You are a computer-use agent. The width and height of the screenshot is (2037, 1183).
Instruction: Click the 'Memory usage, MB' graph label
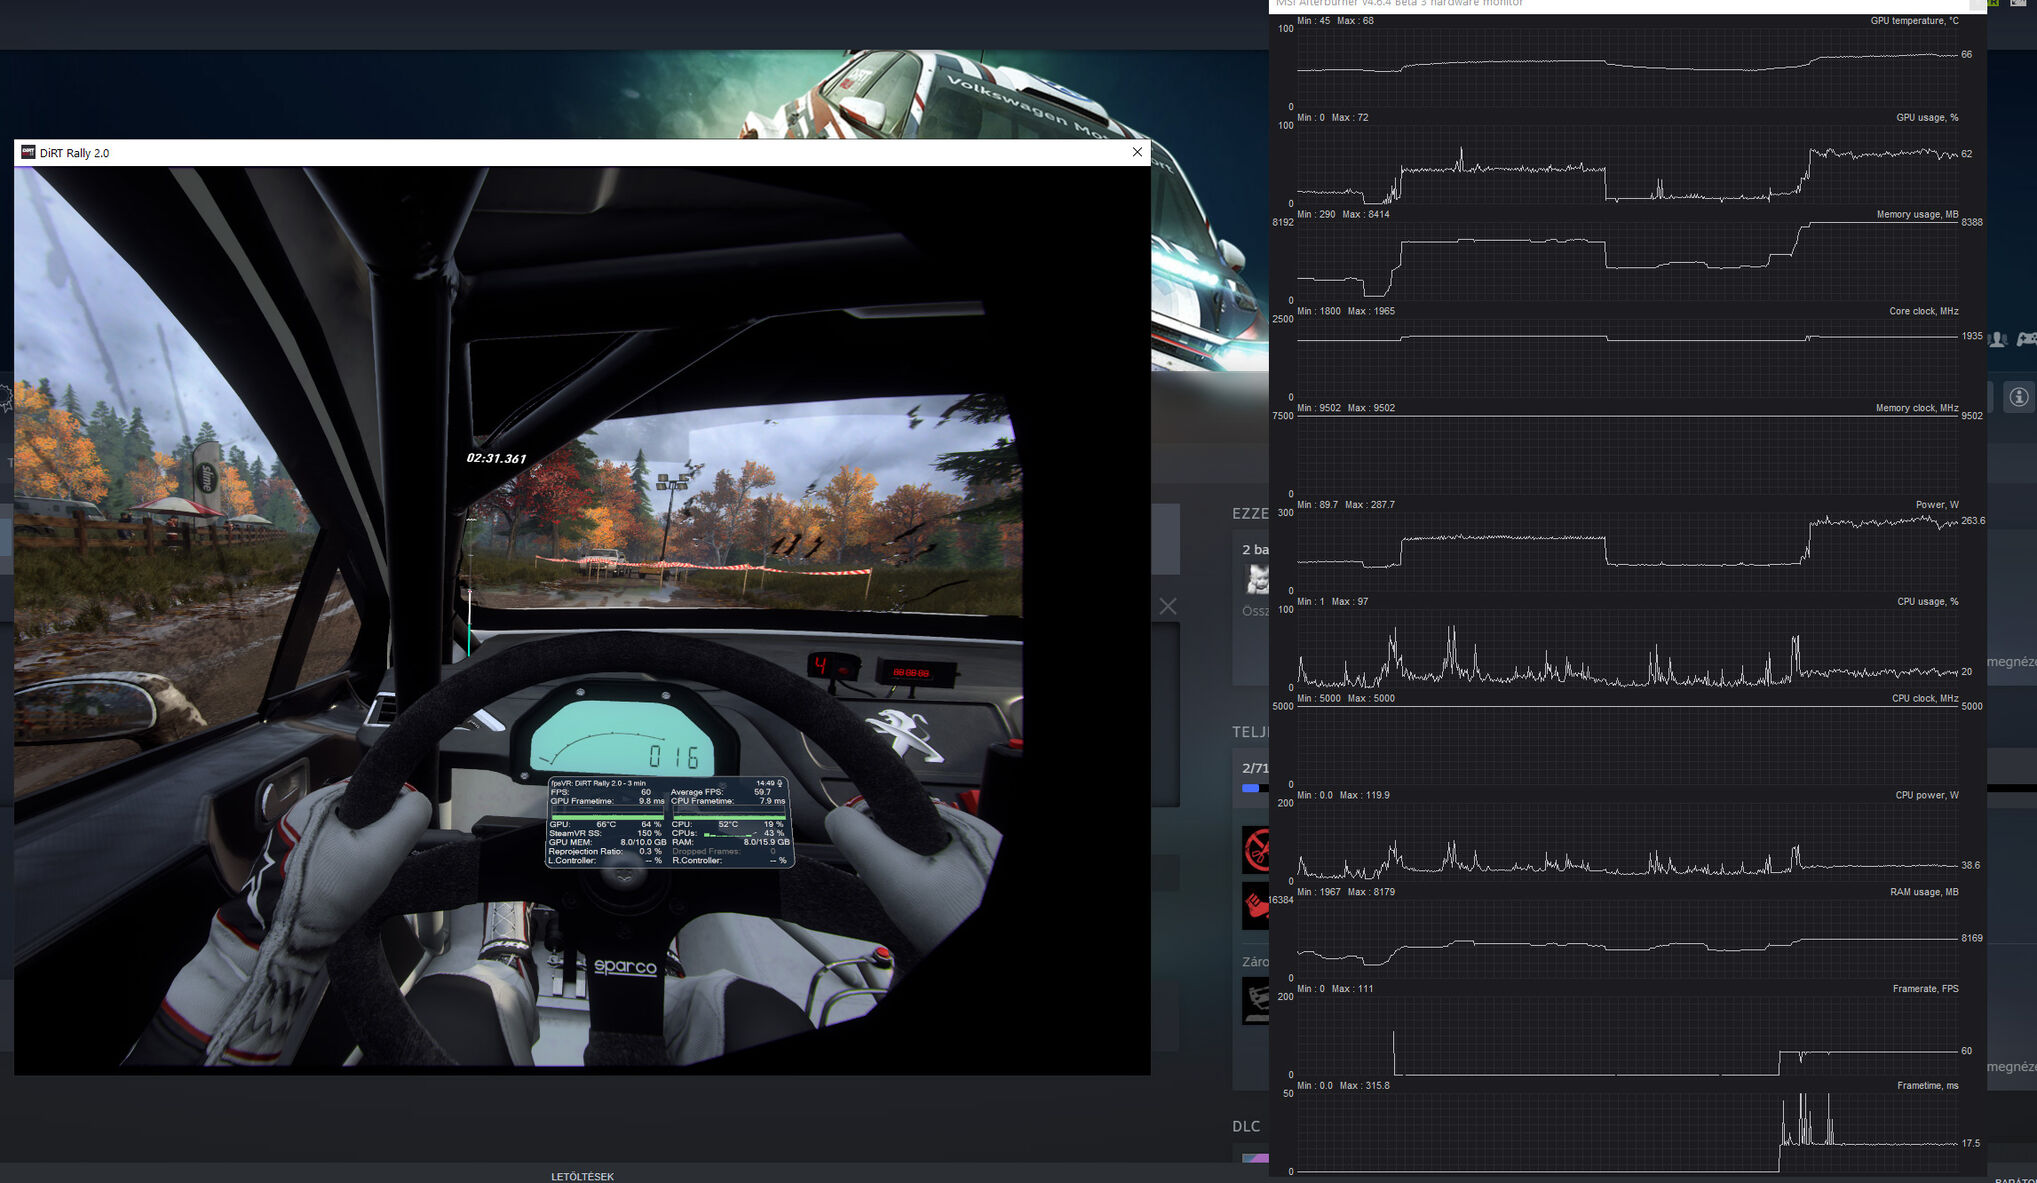pos(1917,215)
